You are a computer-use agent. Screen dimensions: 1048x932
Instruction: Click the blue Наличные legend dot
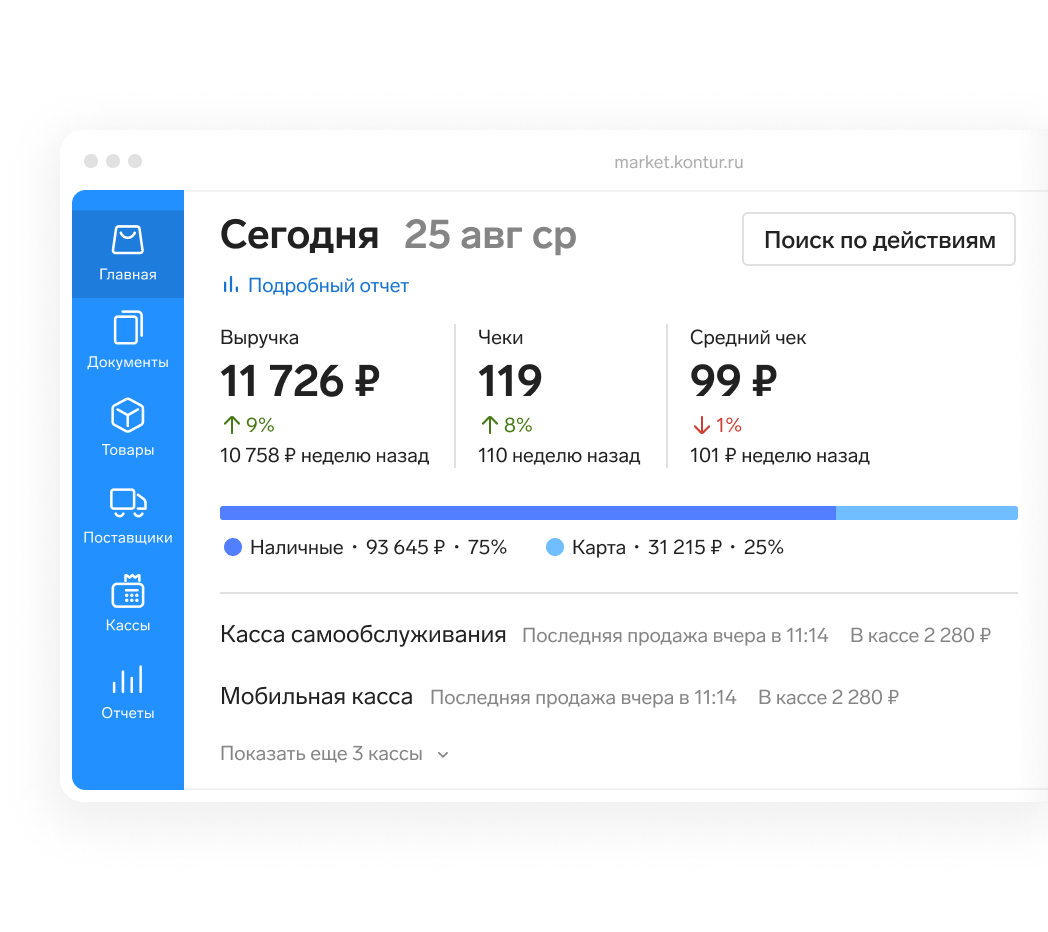click(233, 547)
